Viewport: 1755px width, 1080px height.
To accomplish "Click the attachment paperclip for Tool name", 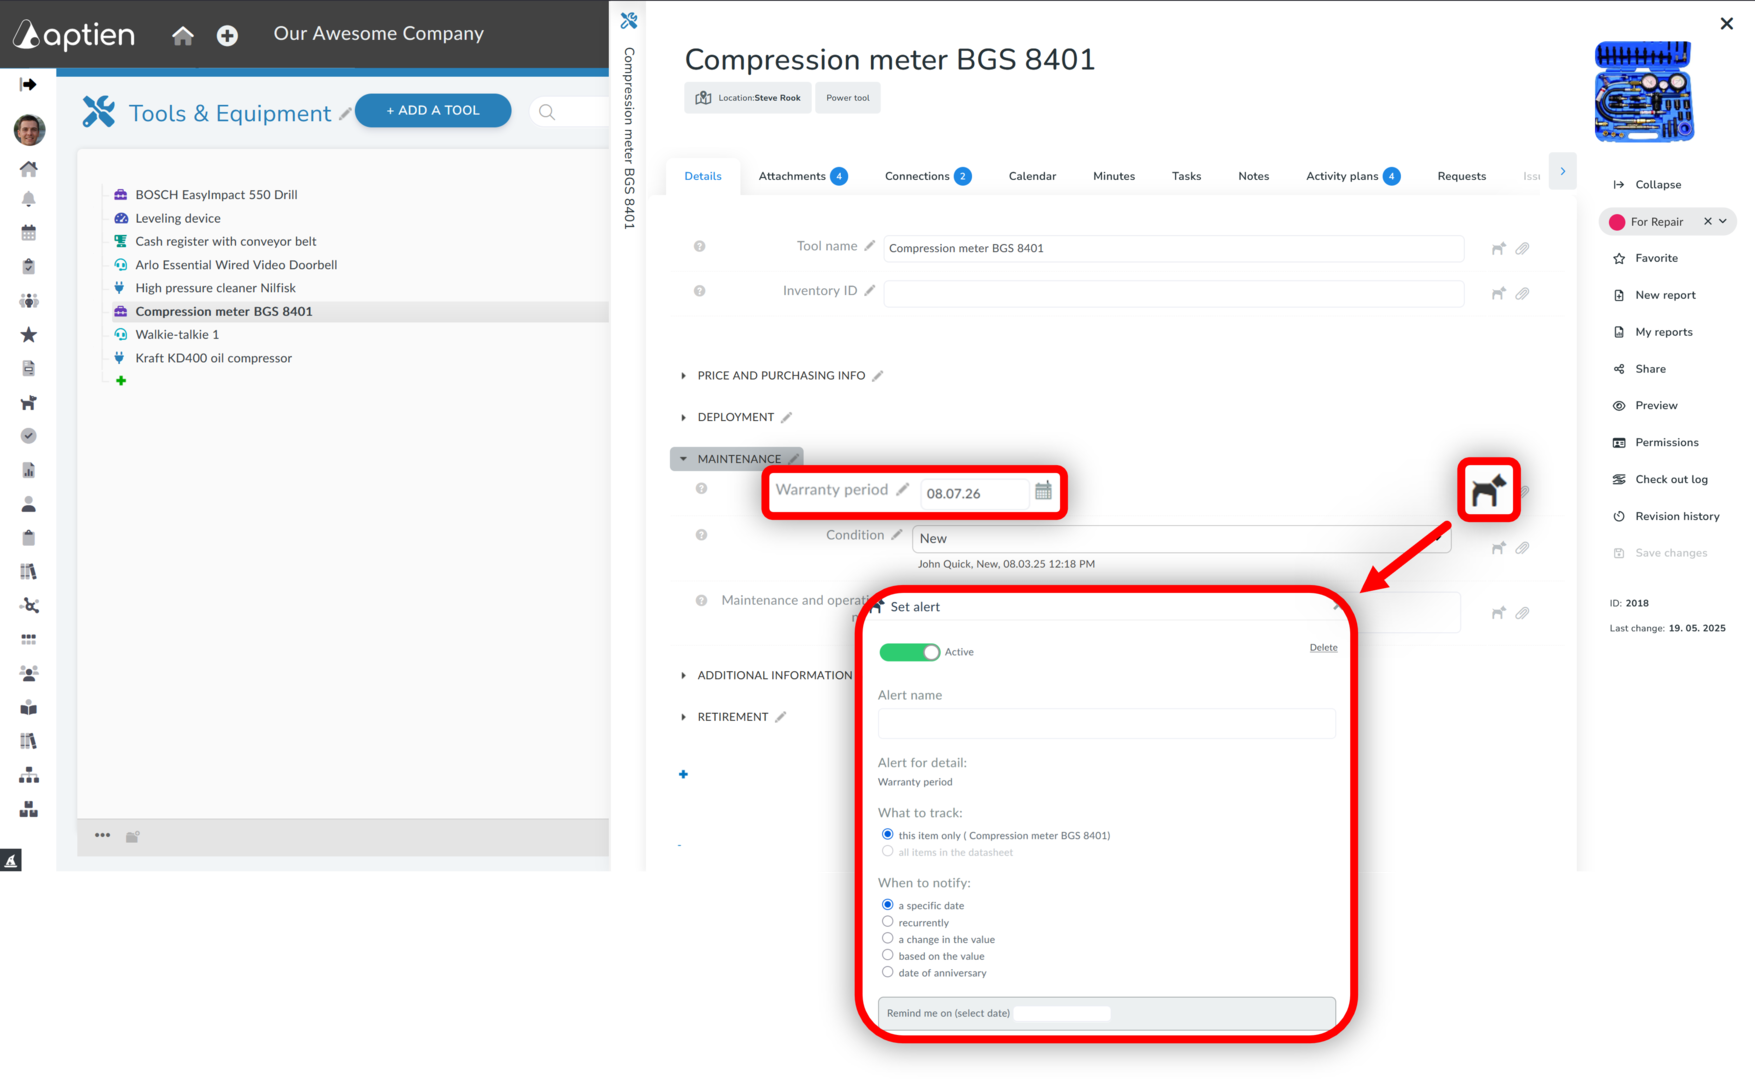I will tap(1522, 248).
